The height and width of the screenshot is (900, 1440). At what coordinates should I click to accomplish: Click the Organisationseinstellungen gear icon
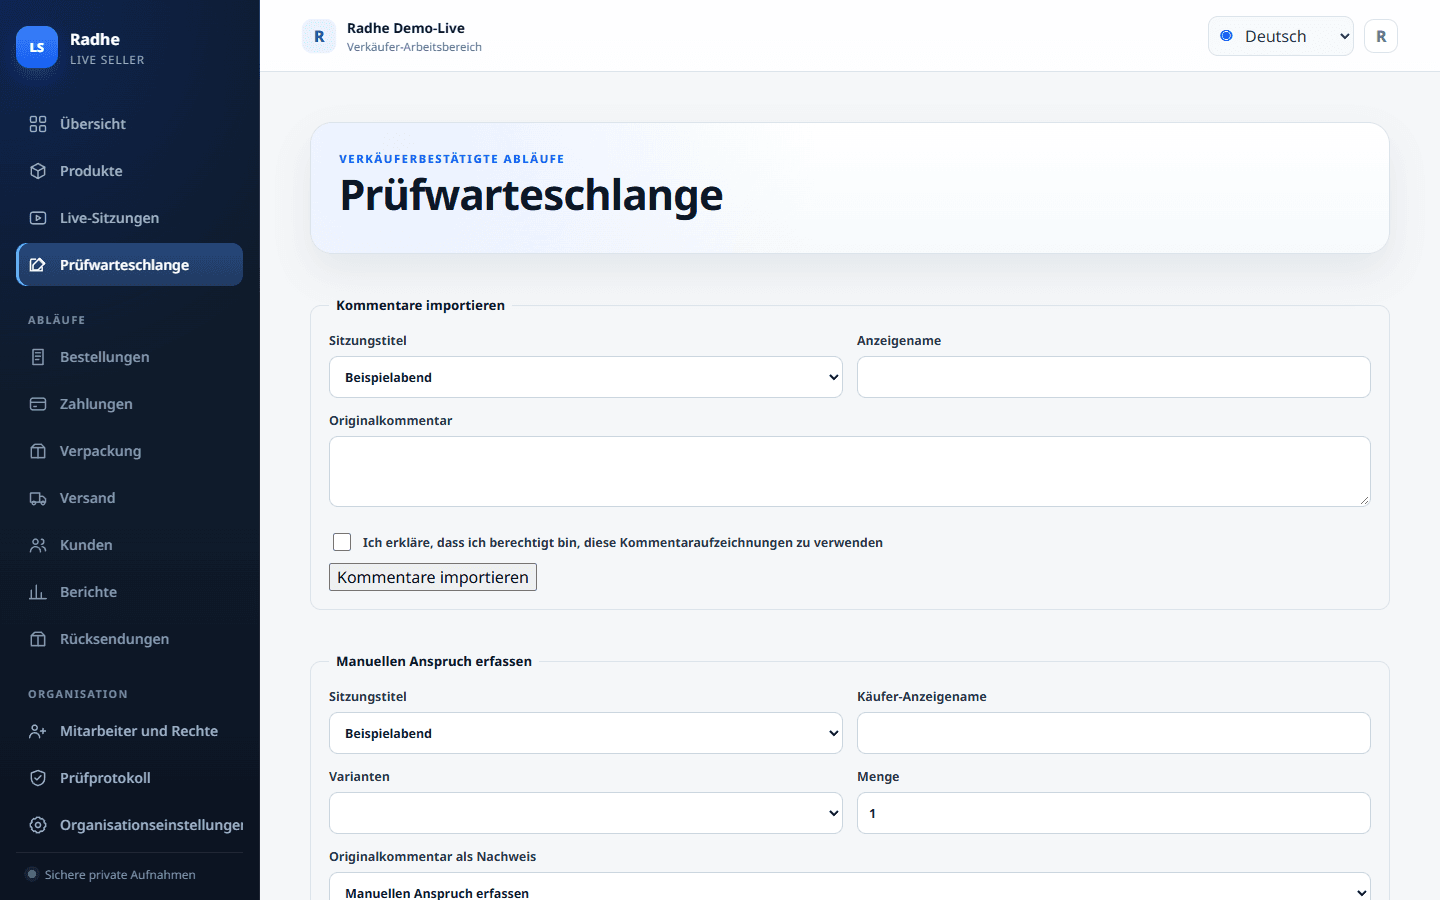coord(38,825)
